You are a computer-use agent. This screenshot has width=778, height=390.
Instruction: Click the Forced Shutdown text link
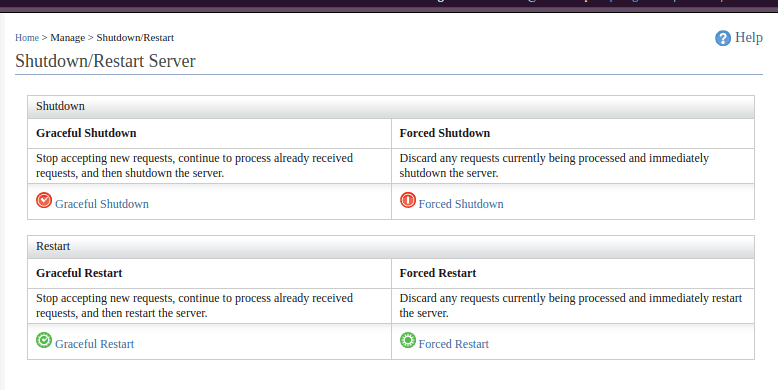(461, 204)
